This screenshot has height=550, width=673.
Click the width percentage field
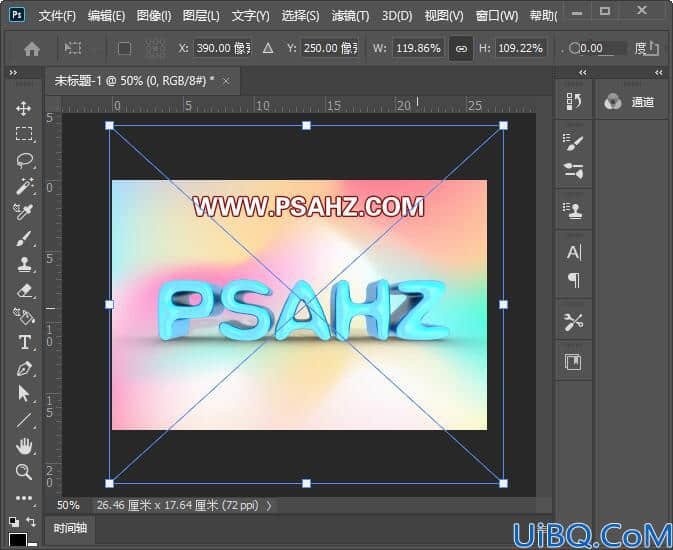coord(418,48)
